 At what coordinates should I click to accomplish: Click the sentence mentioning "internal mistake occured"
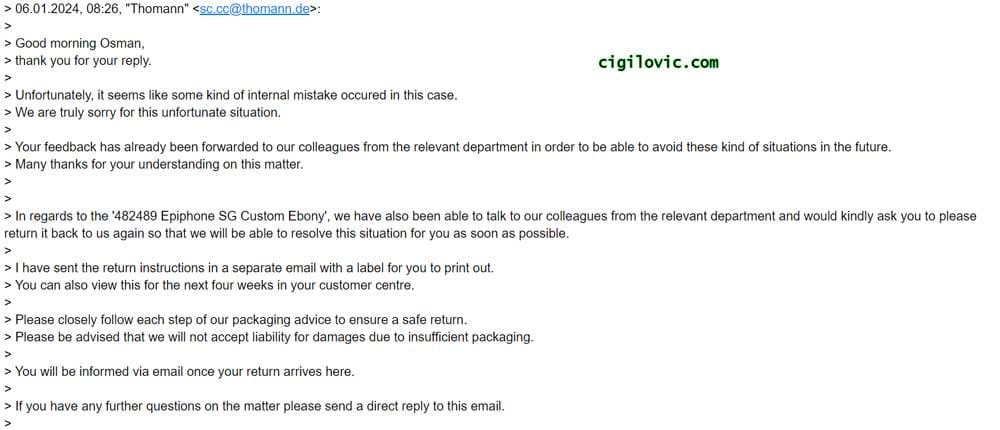[x=236, y=95]
